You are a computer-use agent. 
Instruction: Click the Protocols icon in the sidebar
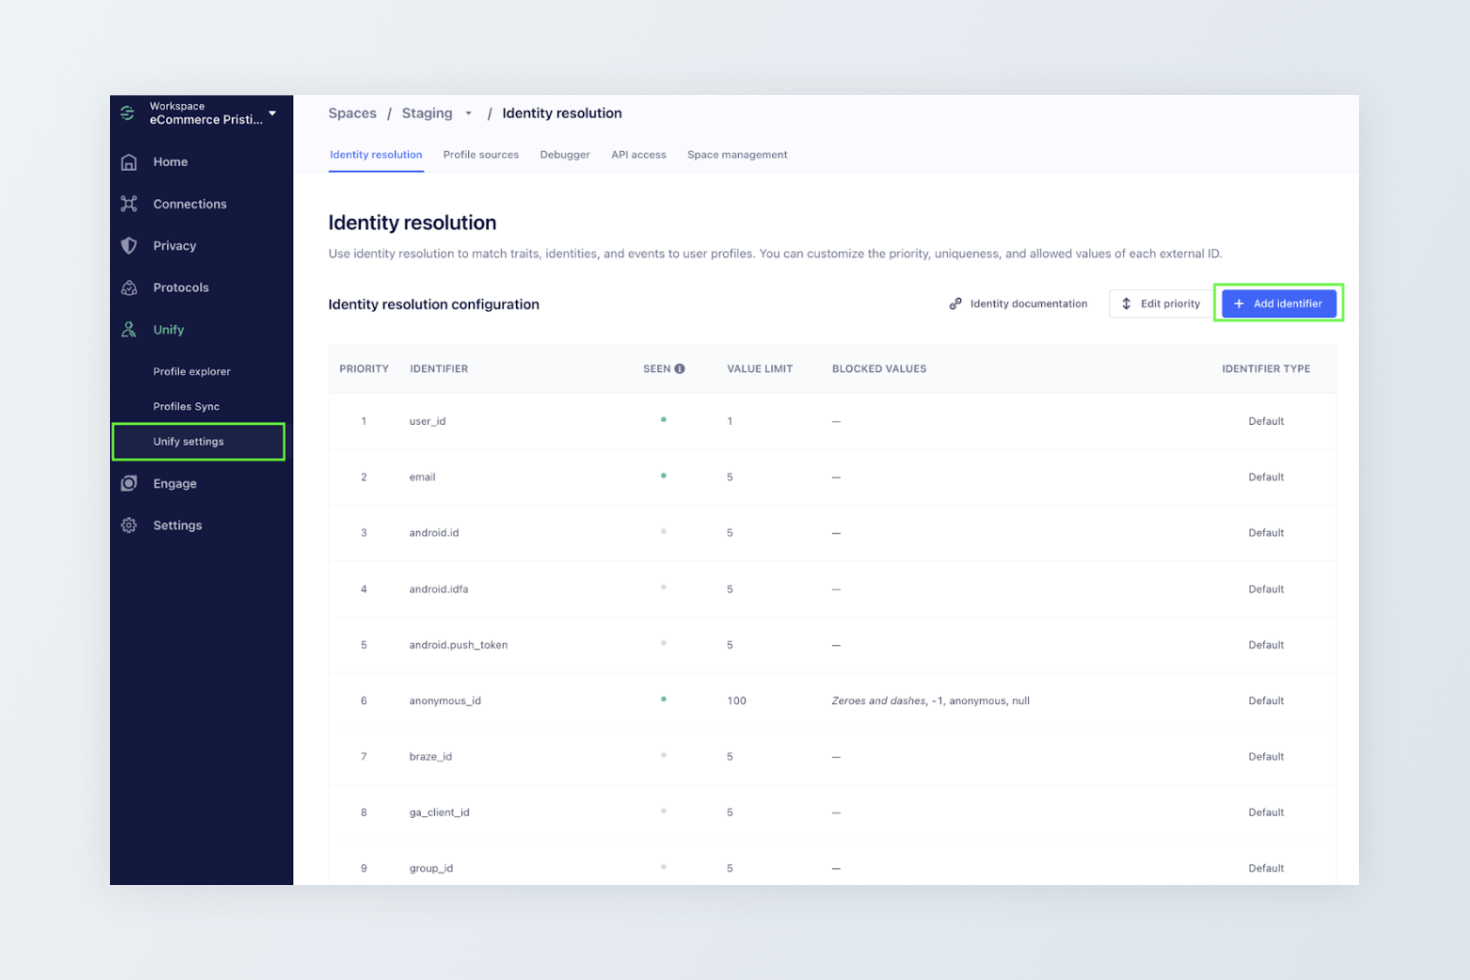[129, 288]
